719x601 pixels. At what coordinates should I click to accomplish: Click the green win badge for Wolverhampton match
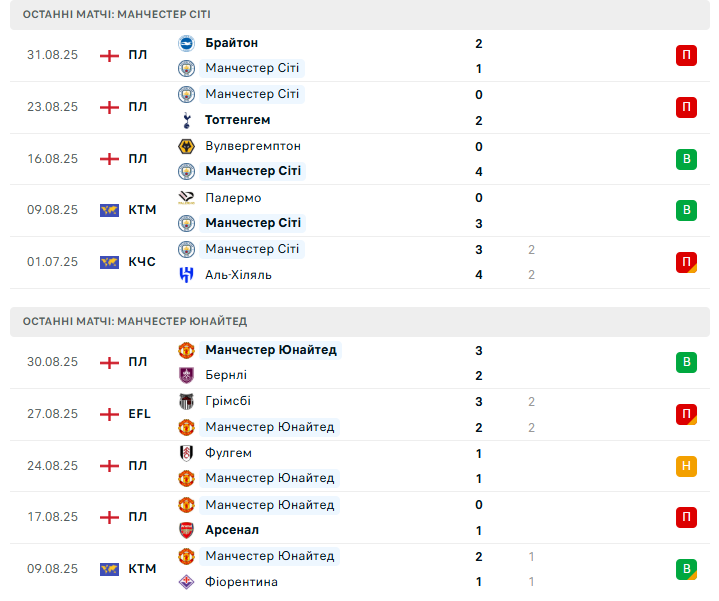pyautogui.click(x=686, y=159)
